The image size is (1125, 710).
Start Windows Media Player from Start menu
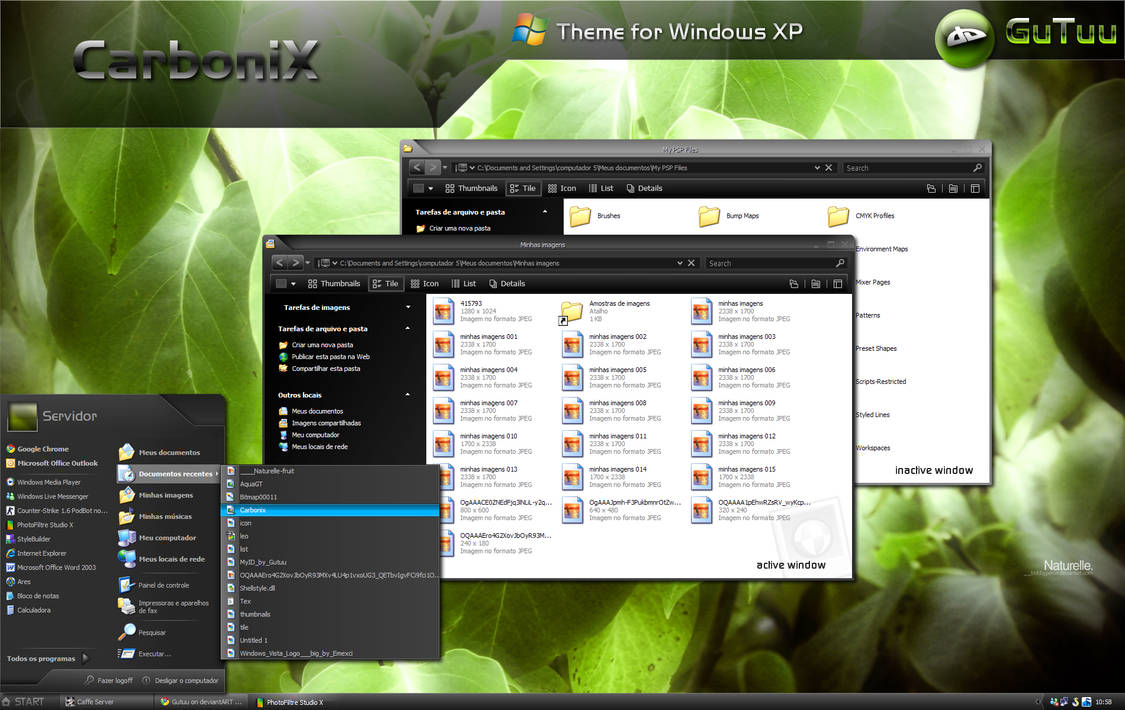pos(44,482)
